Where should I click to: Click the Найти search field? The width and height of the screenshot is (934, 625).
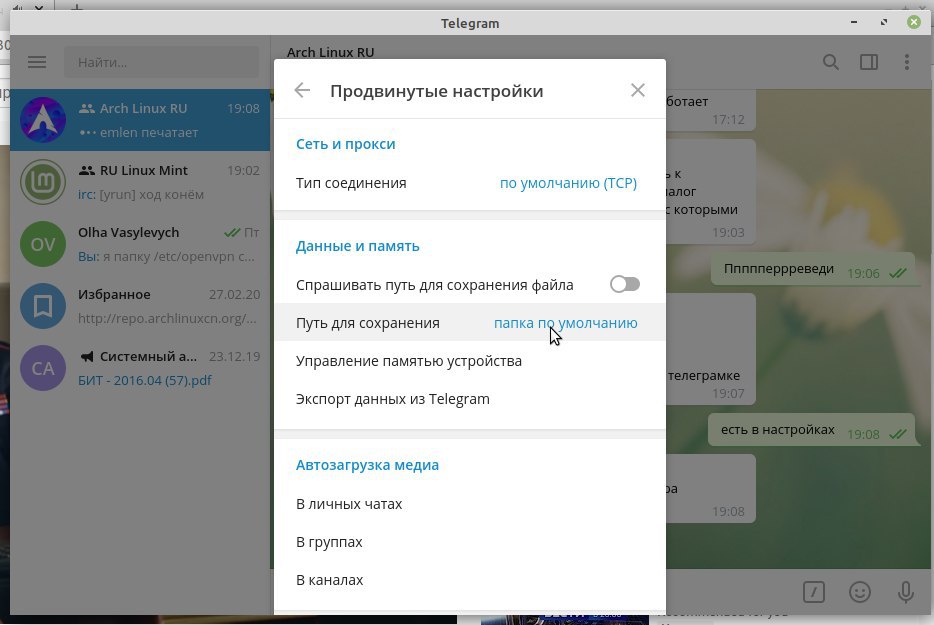[161, 62]
